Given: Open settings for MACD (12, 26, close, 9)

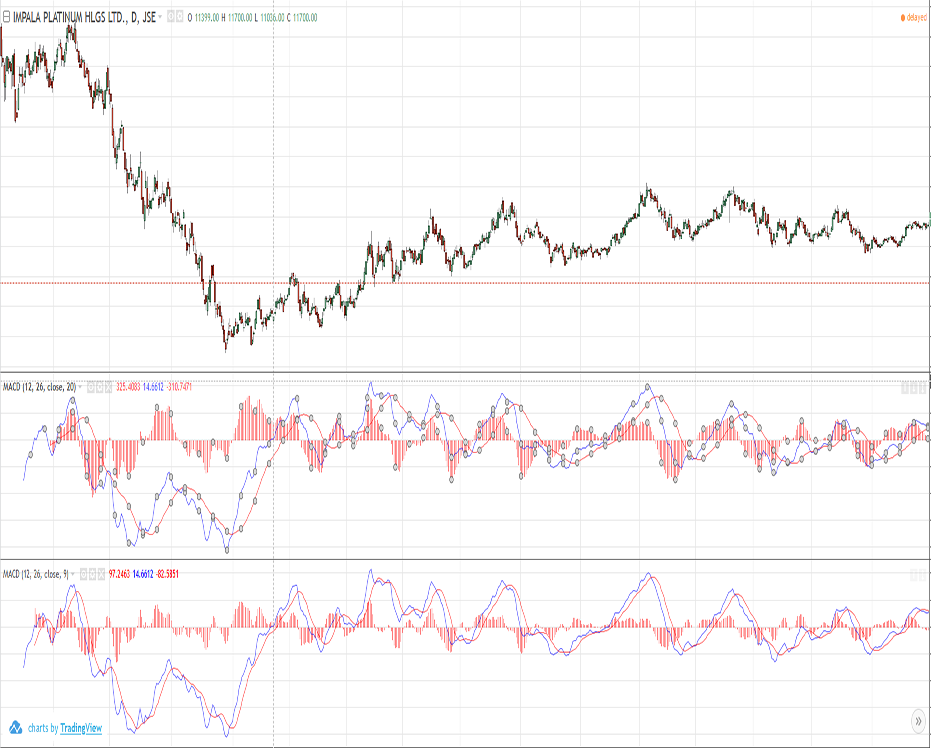Looking at the screenshot, I should point(93,574).
